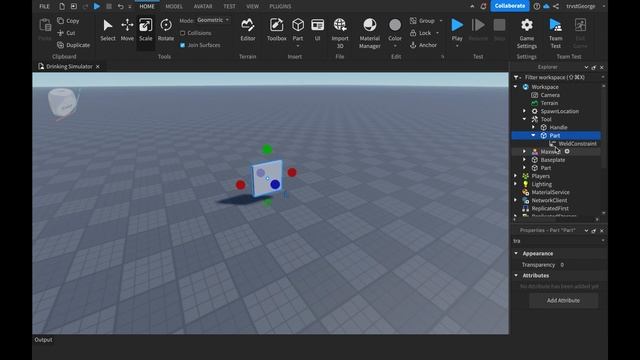Expand the Handle node
Screen dimensions: 640x360
[533, 127]
